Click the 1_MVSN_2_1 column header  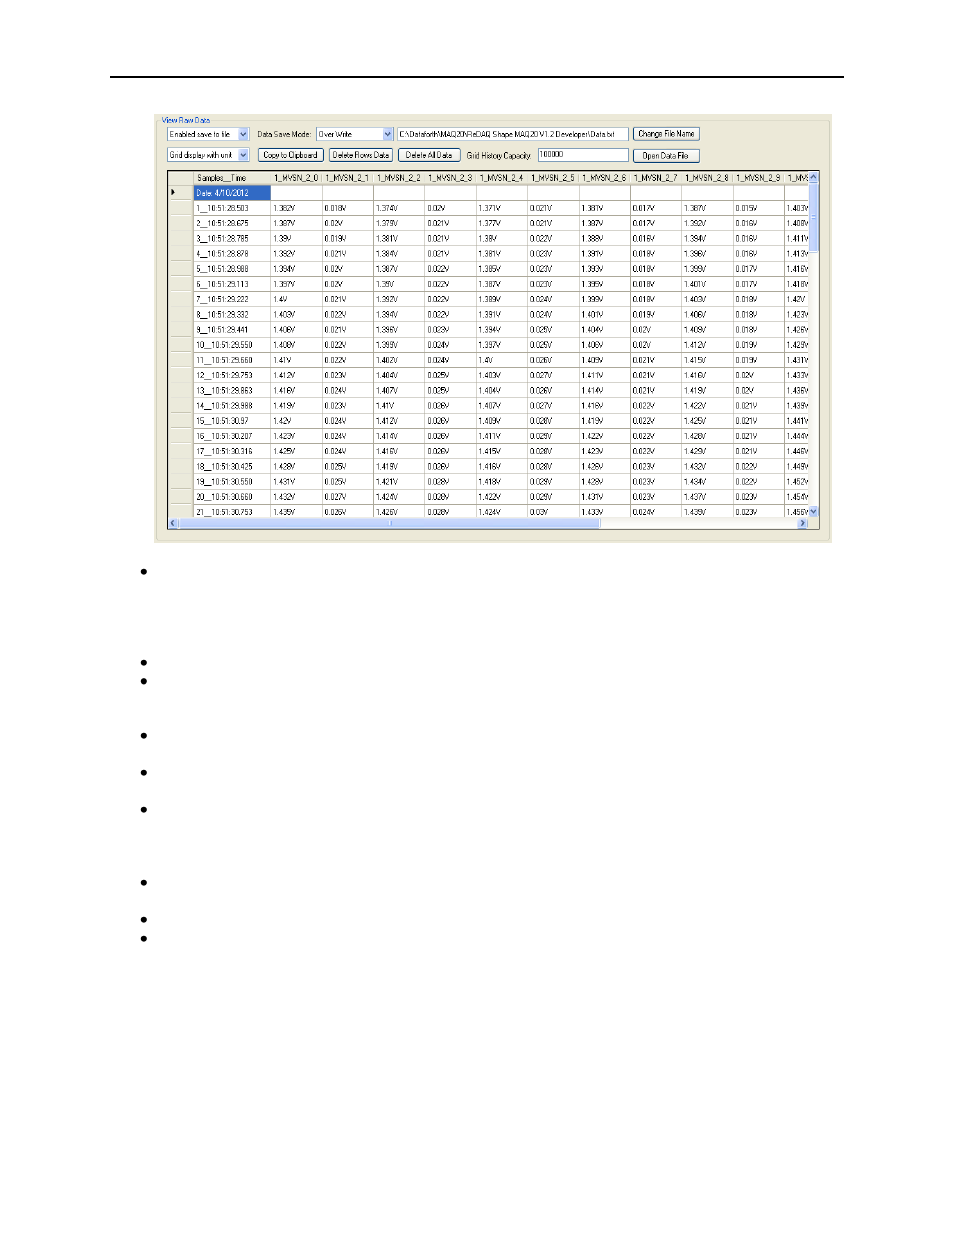click(347, 178)
